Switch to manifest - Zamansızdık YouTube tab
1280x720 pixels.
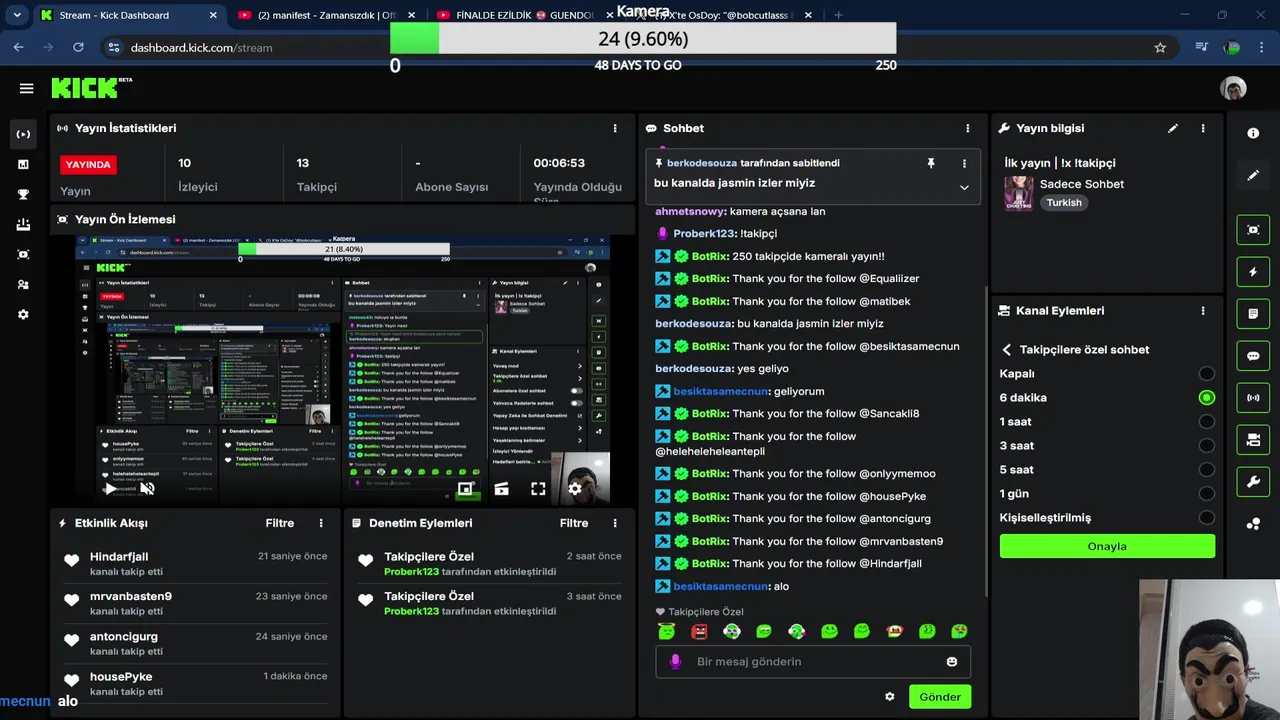click(326, 15)
